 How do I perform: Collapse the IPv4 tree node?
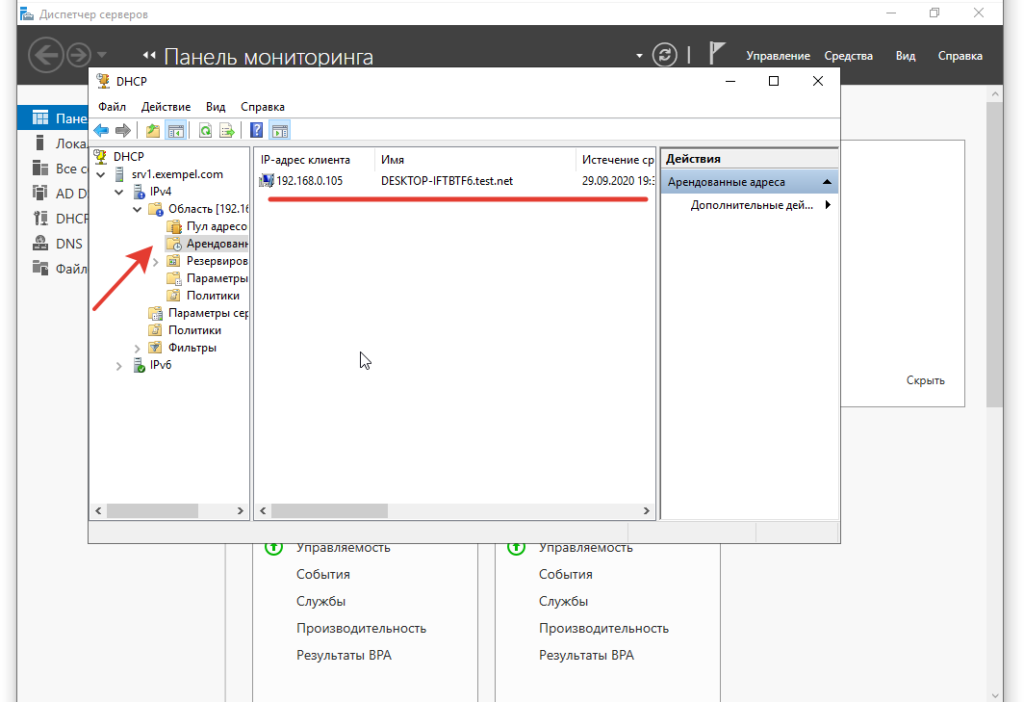[x=119, y=191]
